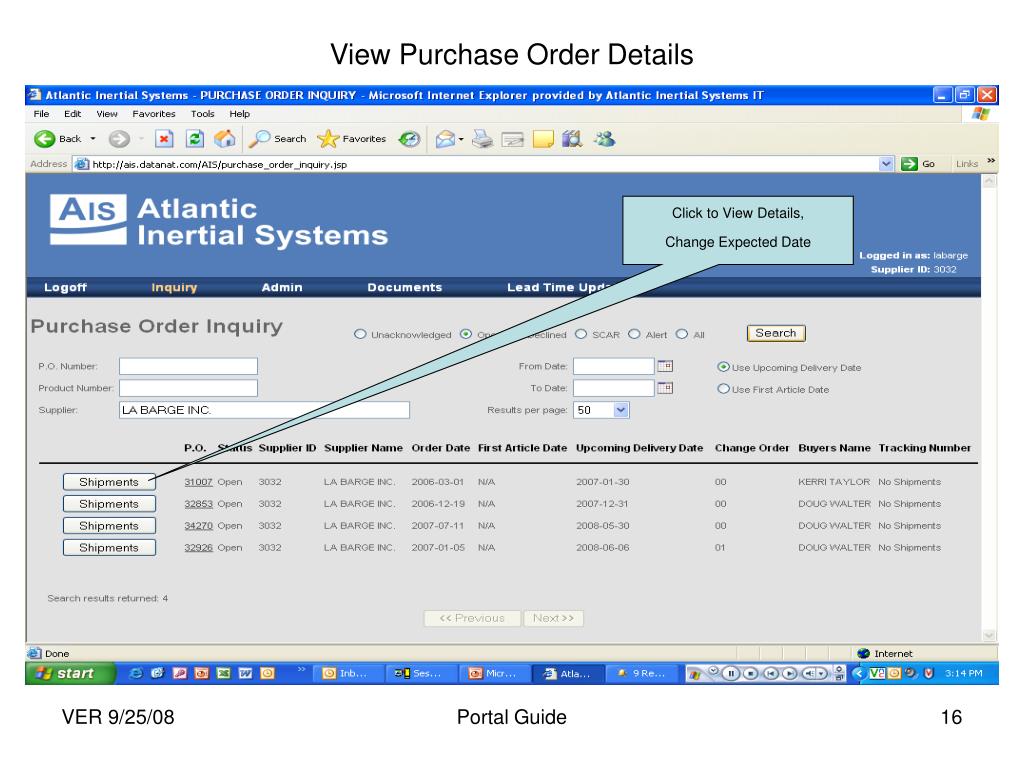
Task: Click the Product Number input field
Action: point(188,388)
